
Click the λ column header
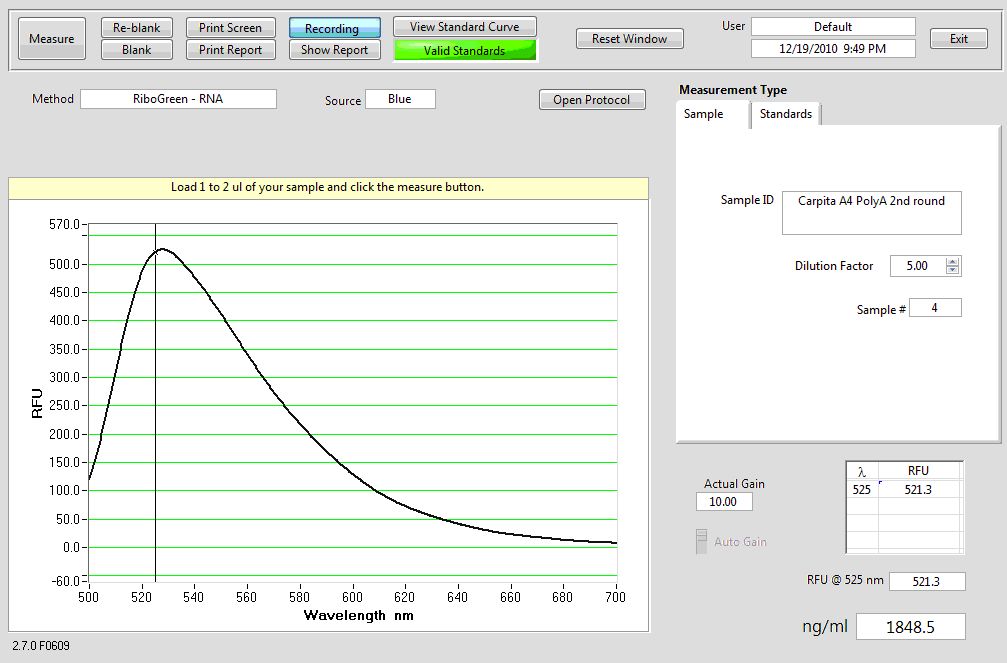point(862,472)
